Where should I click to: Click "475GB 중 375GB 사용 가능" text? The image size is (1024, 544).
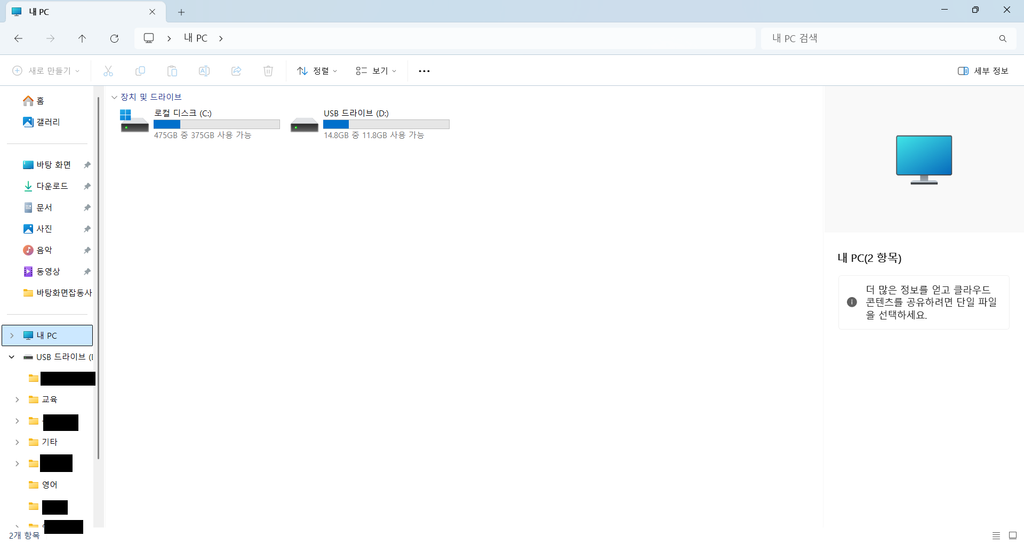pos(202,135)
